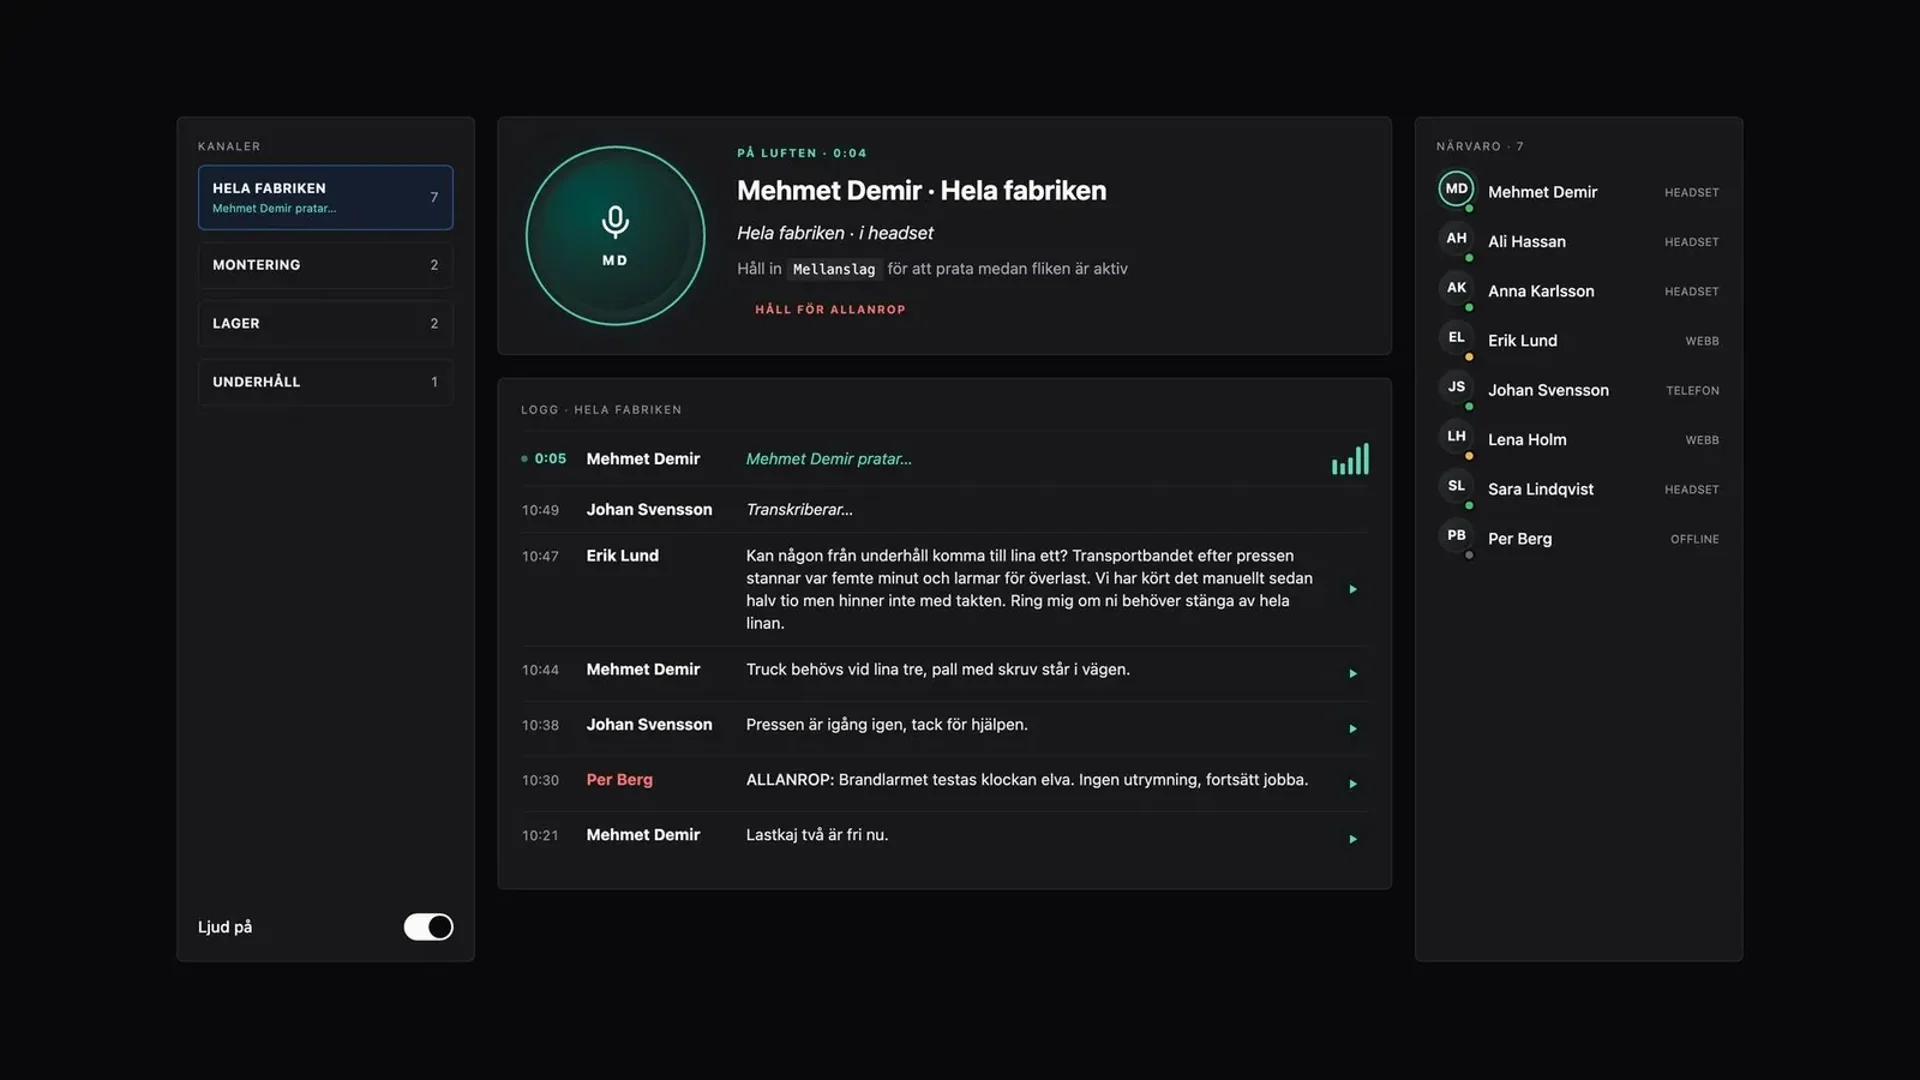This screenshot has width=1920, height=1080.
Task: Switch to the Montering channel
Action: 325,265
